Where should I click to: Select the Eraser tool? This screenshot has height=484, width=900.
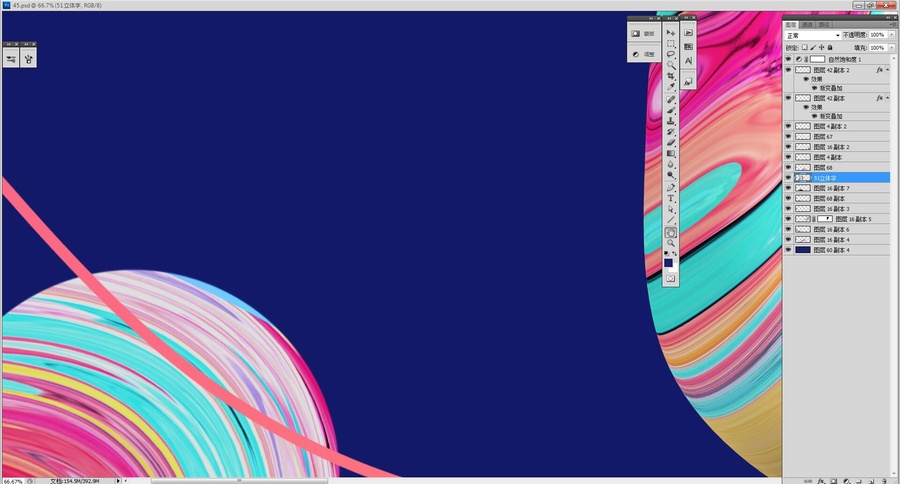[x=670, y=143]
